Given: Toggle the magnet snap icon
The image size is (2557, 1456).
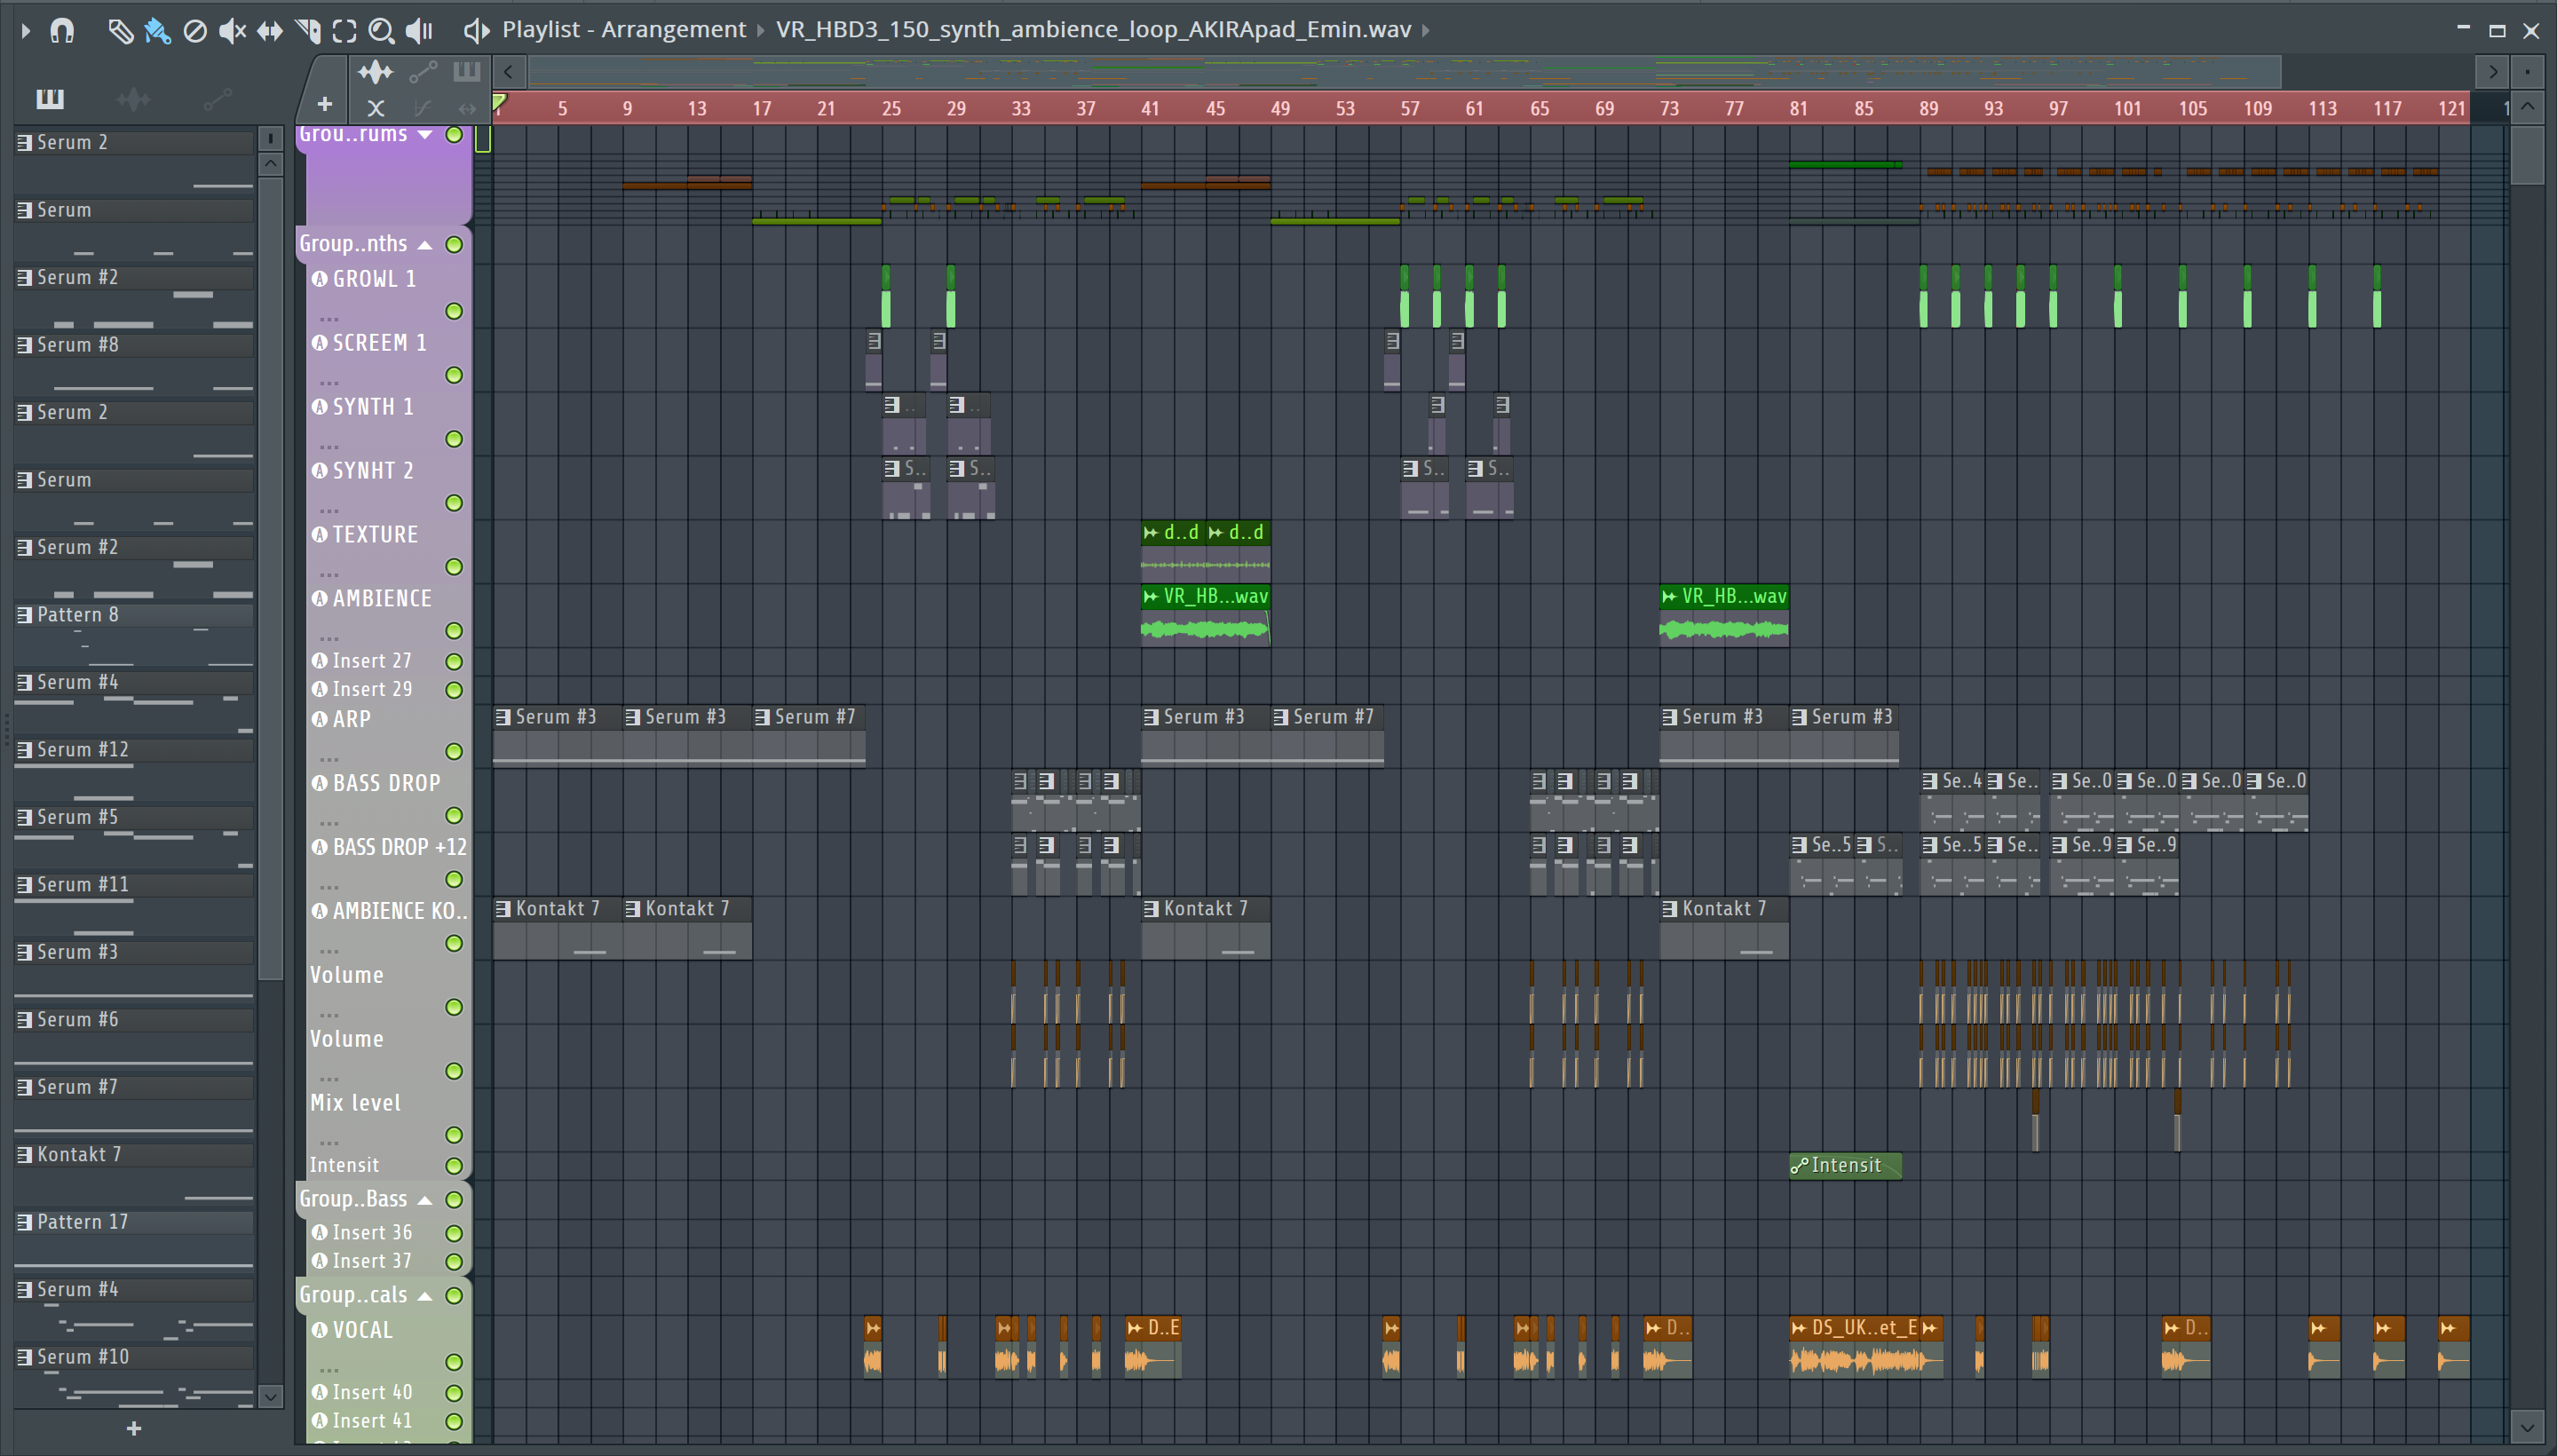Looking at the screenshot, I should [62, 30].
